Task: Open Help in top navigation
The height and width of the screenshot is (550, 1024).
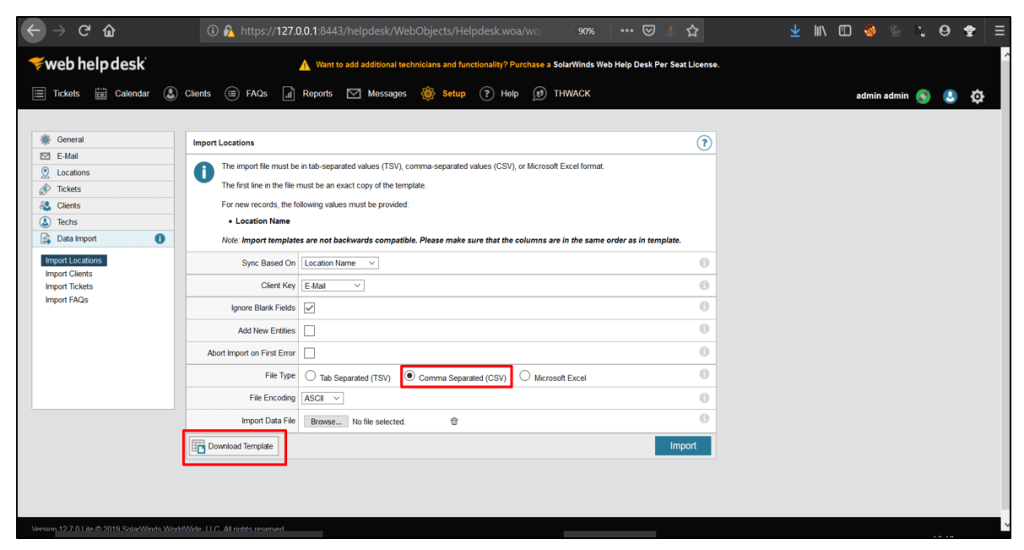Action: pyautogui.click(x=500, y=93)
